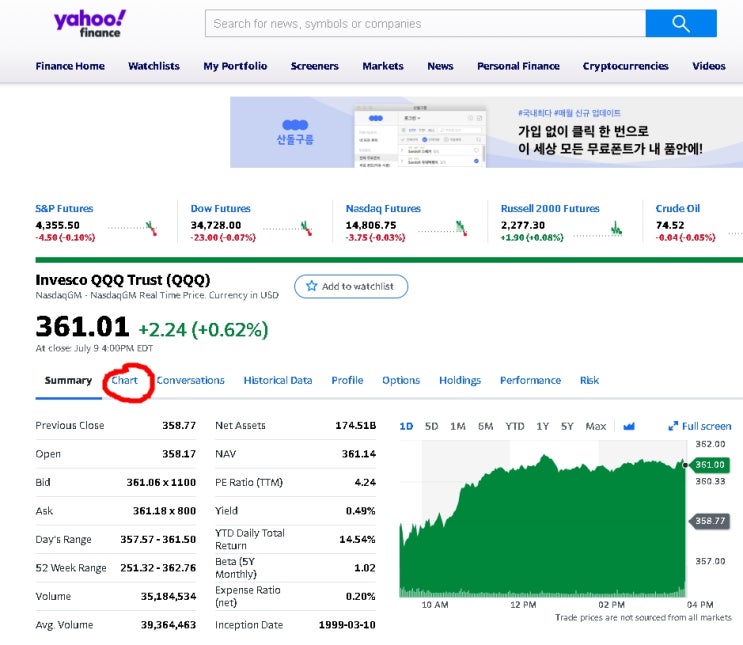Switch to the Risk tab

(589, 381)
